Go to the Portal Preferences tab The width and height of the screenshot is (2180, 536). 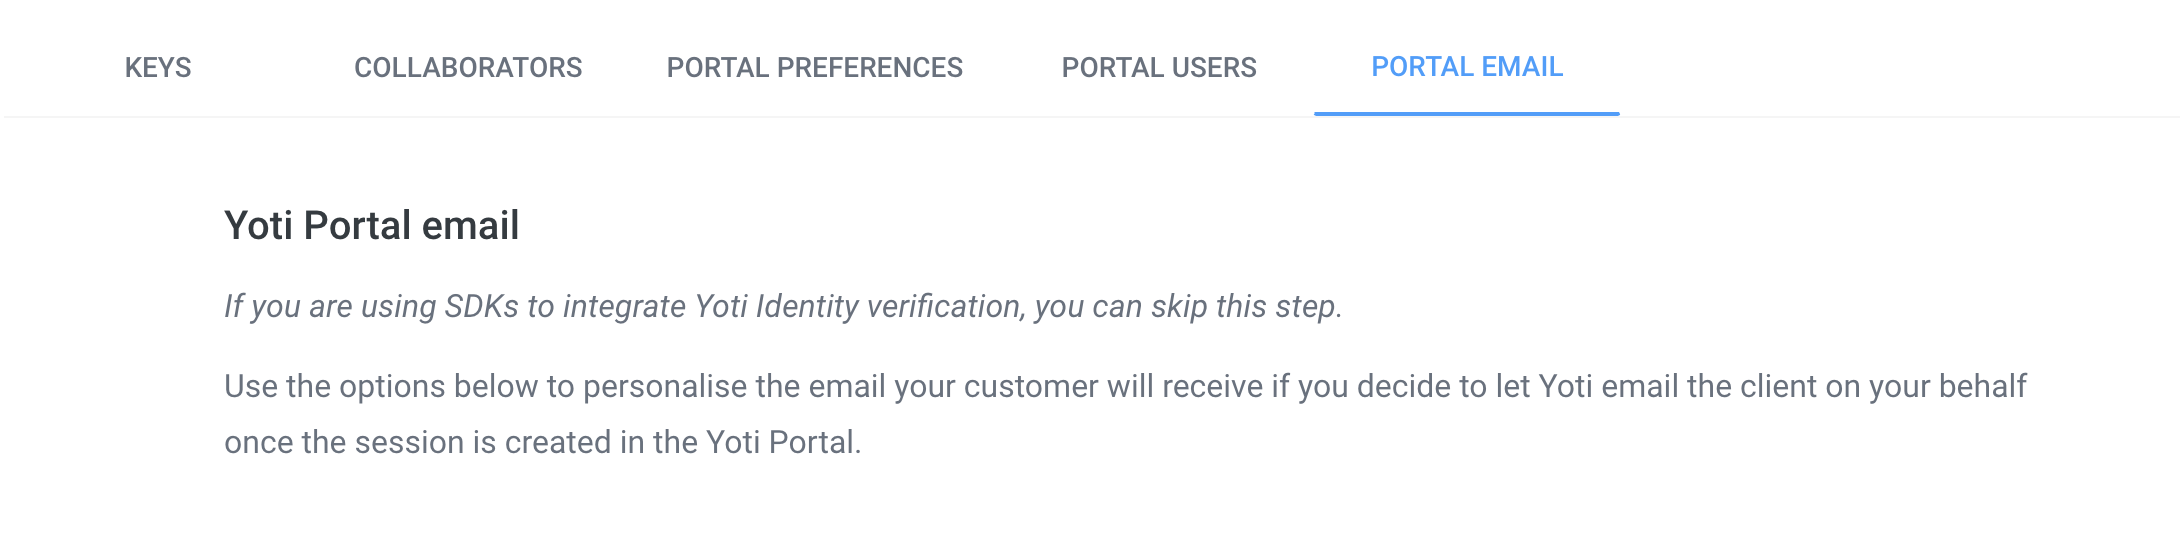tap(814, 67)
